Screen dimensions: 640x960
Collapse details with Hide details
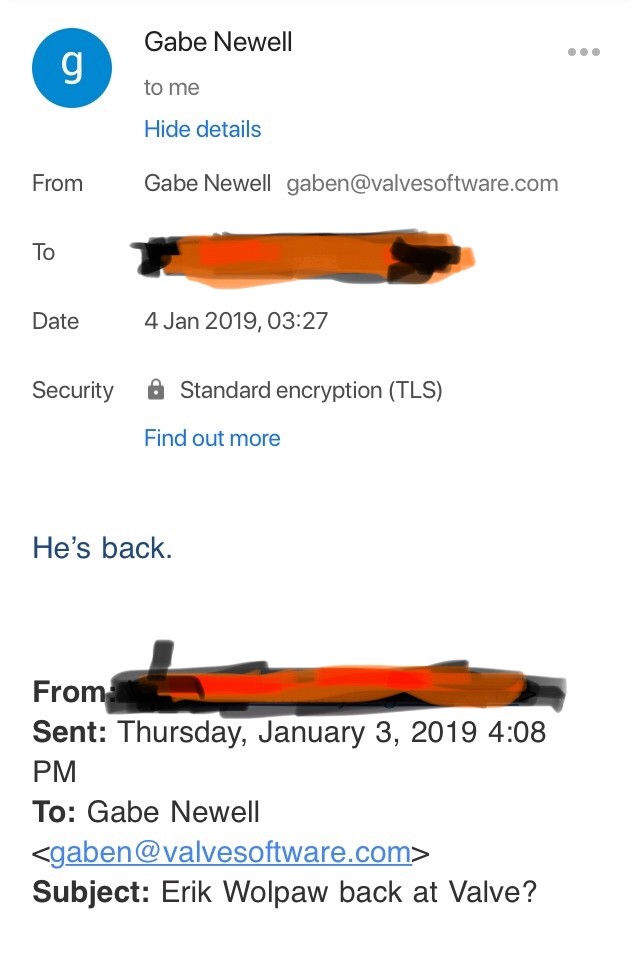(x=202, y=129)
